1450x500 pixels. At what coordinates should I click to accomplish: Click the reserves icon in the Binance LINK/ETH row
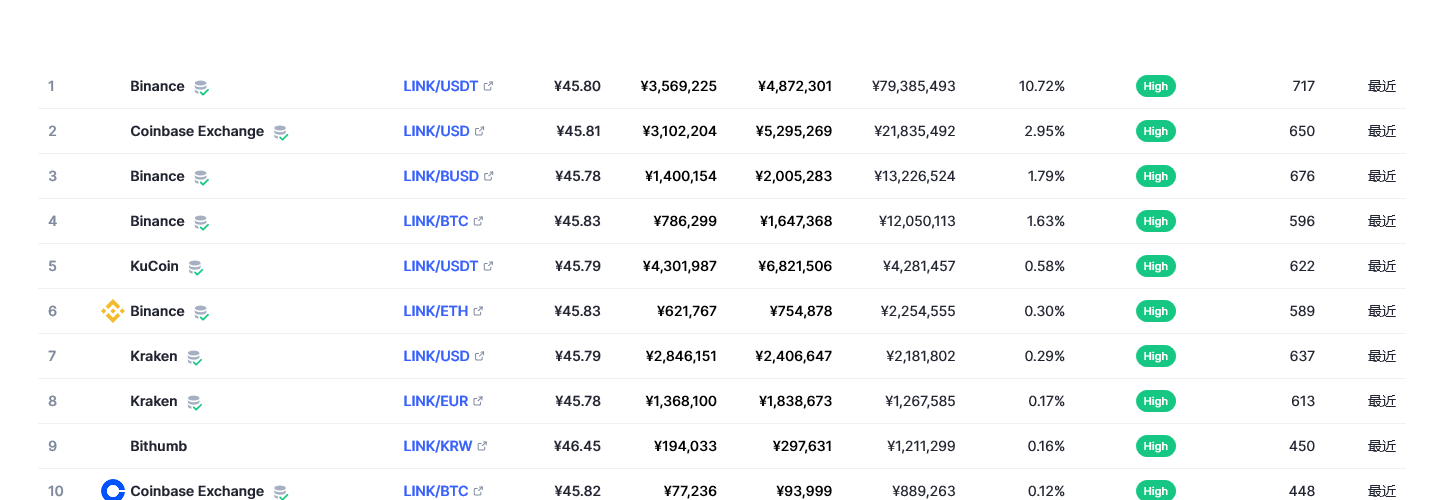click(x=201, y=312)
